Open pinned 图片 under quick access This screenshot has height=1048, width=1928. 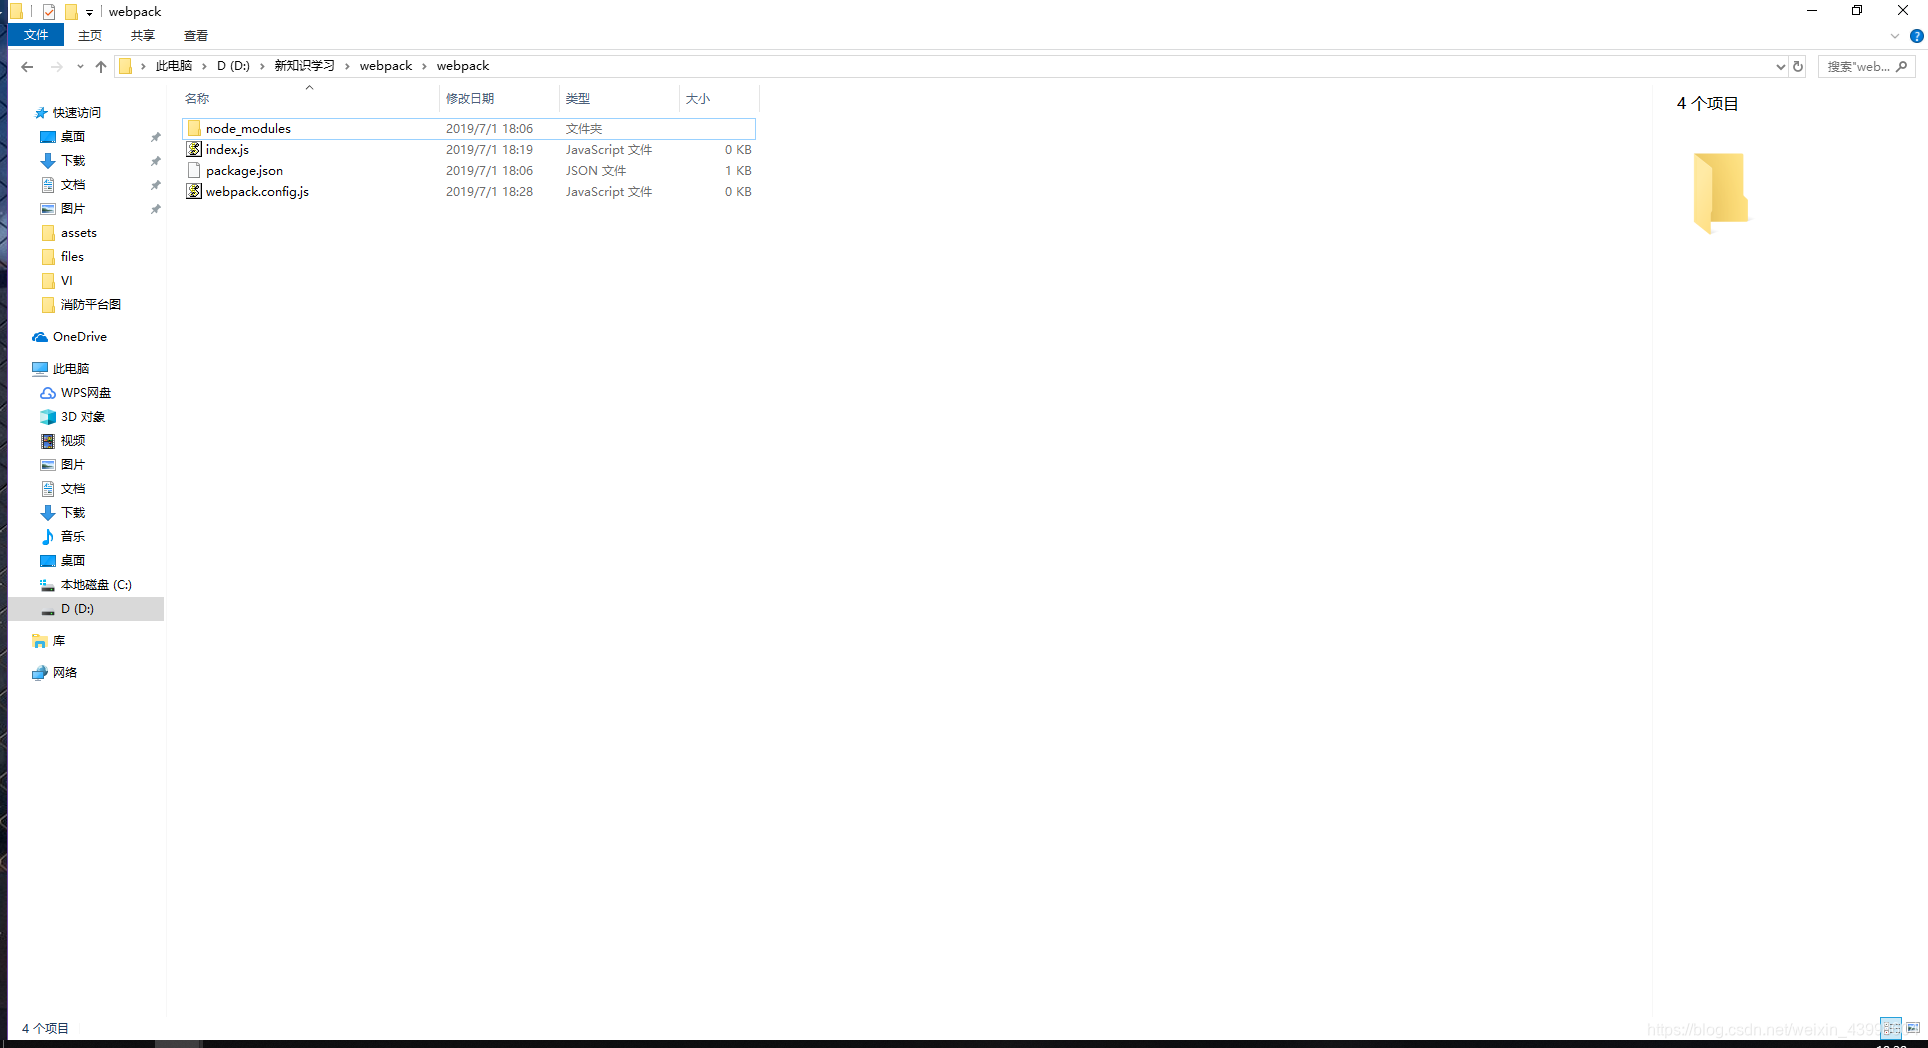coord(73,209)
